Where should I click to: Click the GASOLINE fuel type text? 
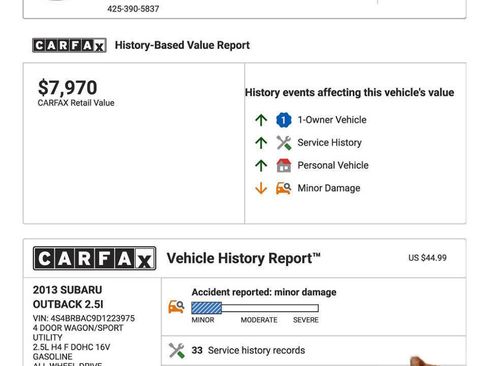coord(52,357)
